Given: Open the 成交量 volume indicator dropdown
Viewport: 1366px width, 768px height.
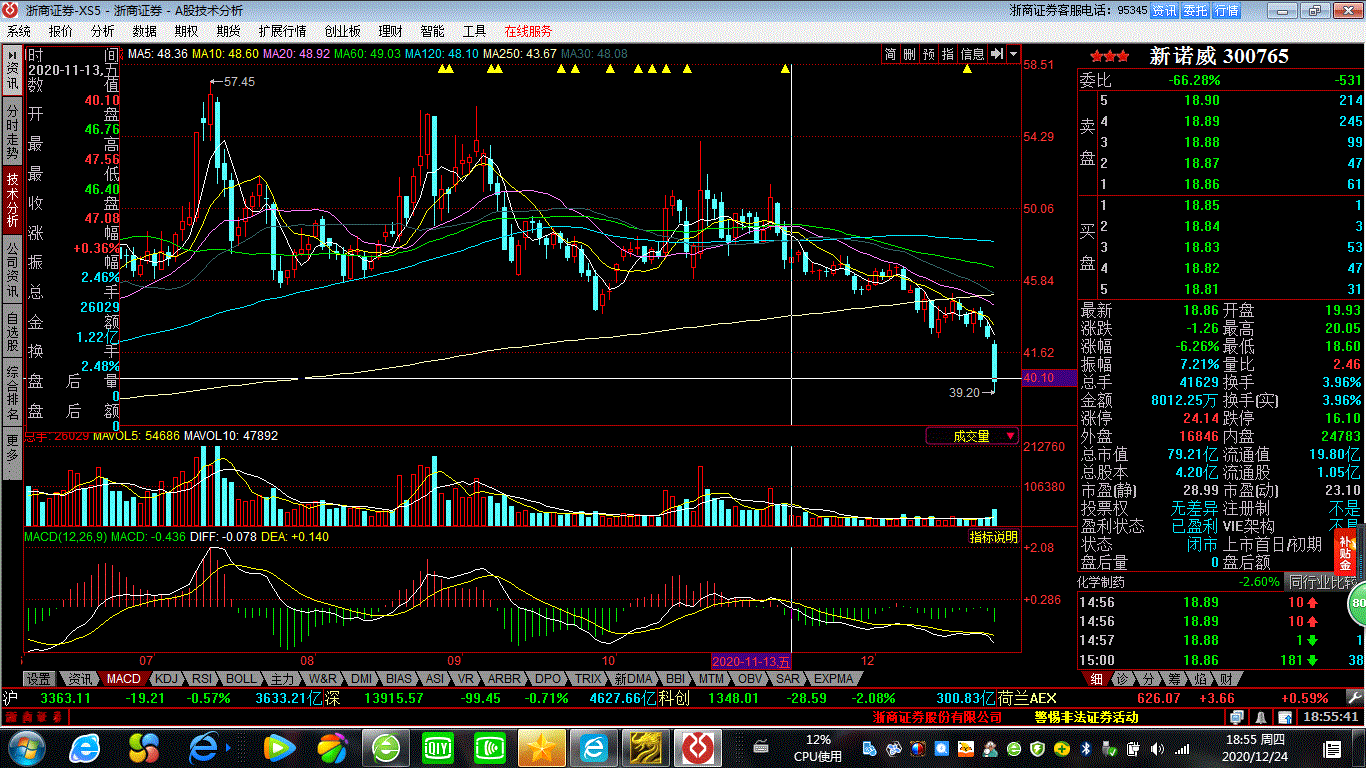Looking at the screenshot, I should (972, 436).
